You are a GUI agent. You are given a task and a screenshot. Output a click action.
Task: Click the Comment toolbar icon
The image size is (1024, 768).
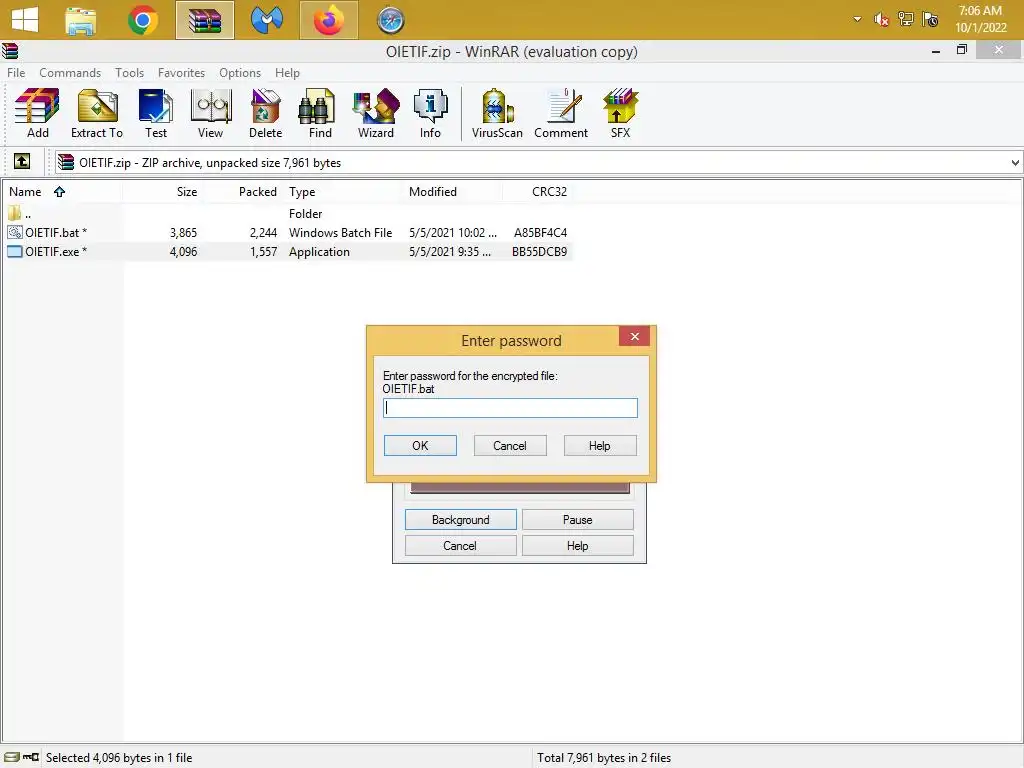561,114
